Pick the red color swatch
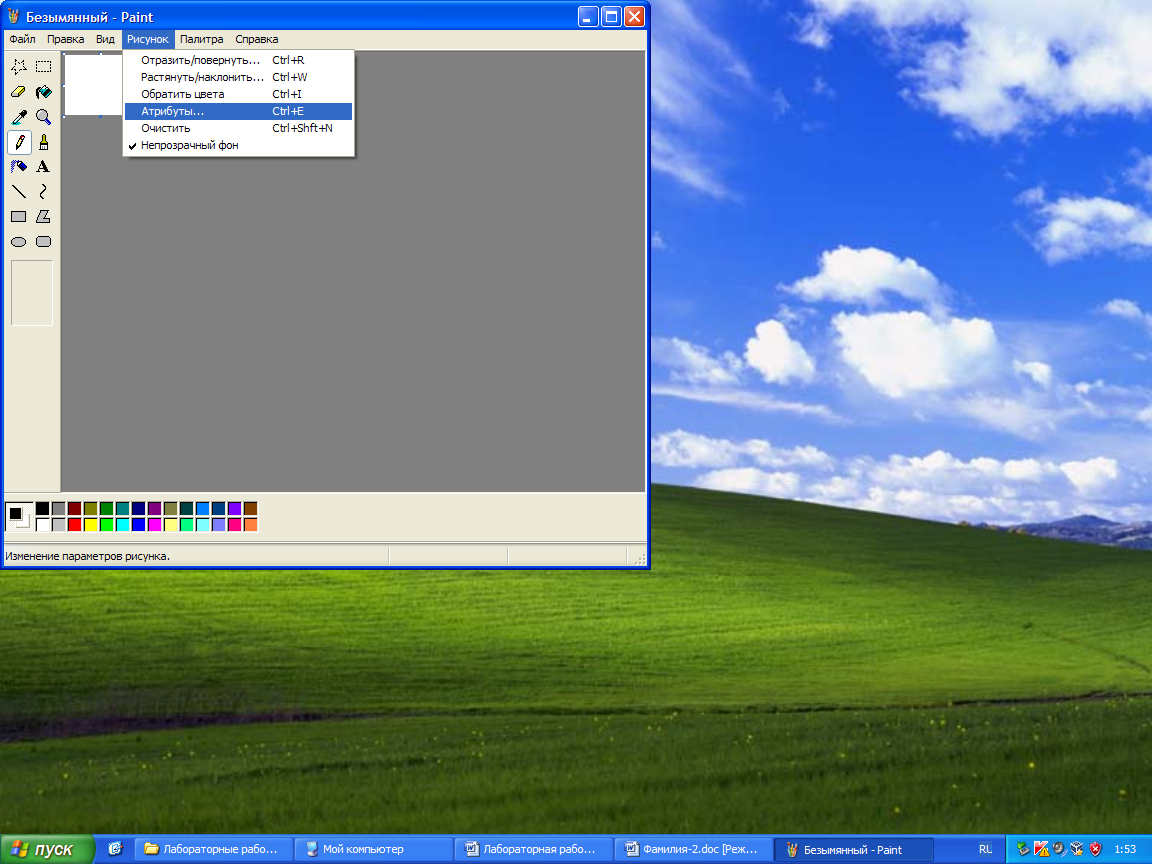1152x864 pixels. tap(74, 525)
